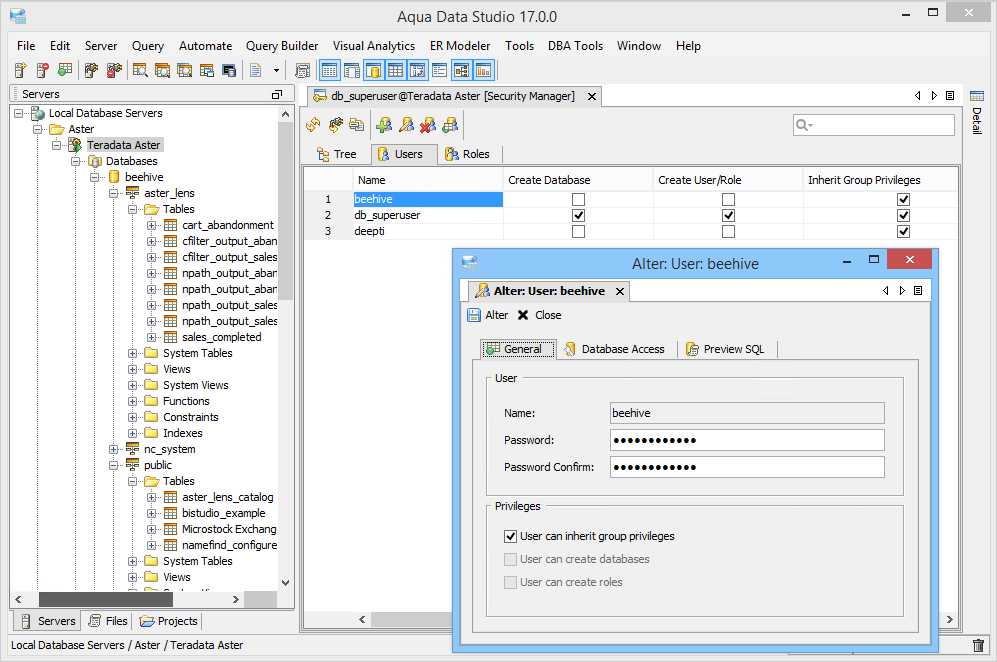
Task: Click the table with green circle toolbar icon
Action: pyautogui.click(x=65, y=70)
